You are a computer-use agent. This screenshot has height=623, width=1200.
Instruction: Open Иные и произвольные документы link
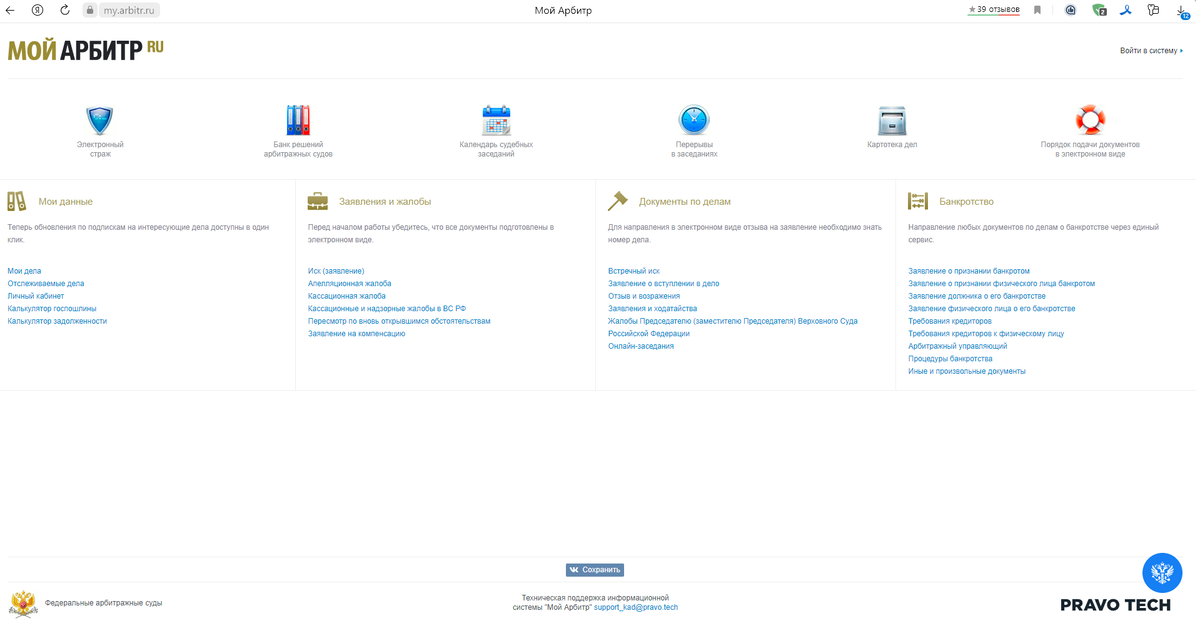967,371
